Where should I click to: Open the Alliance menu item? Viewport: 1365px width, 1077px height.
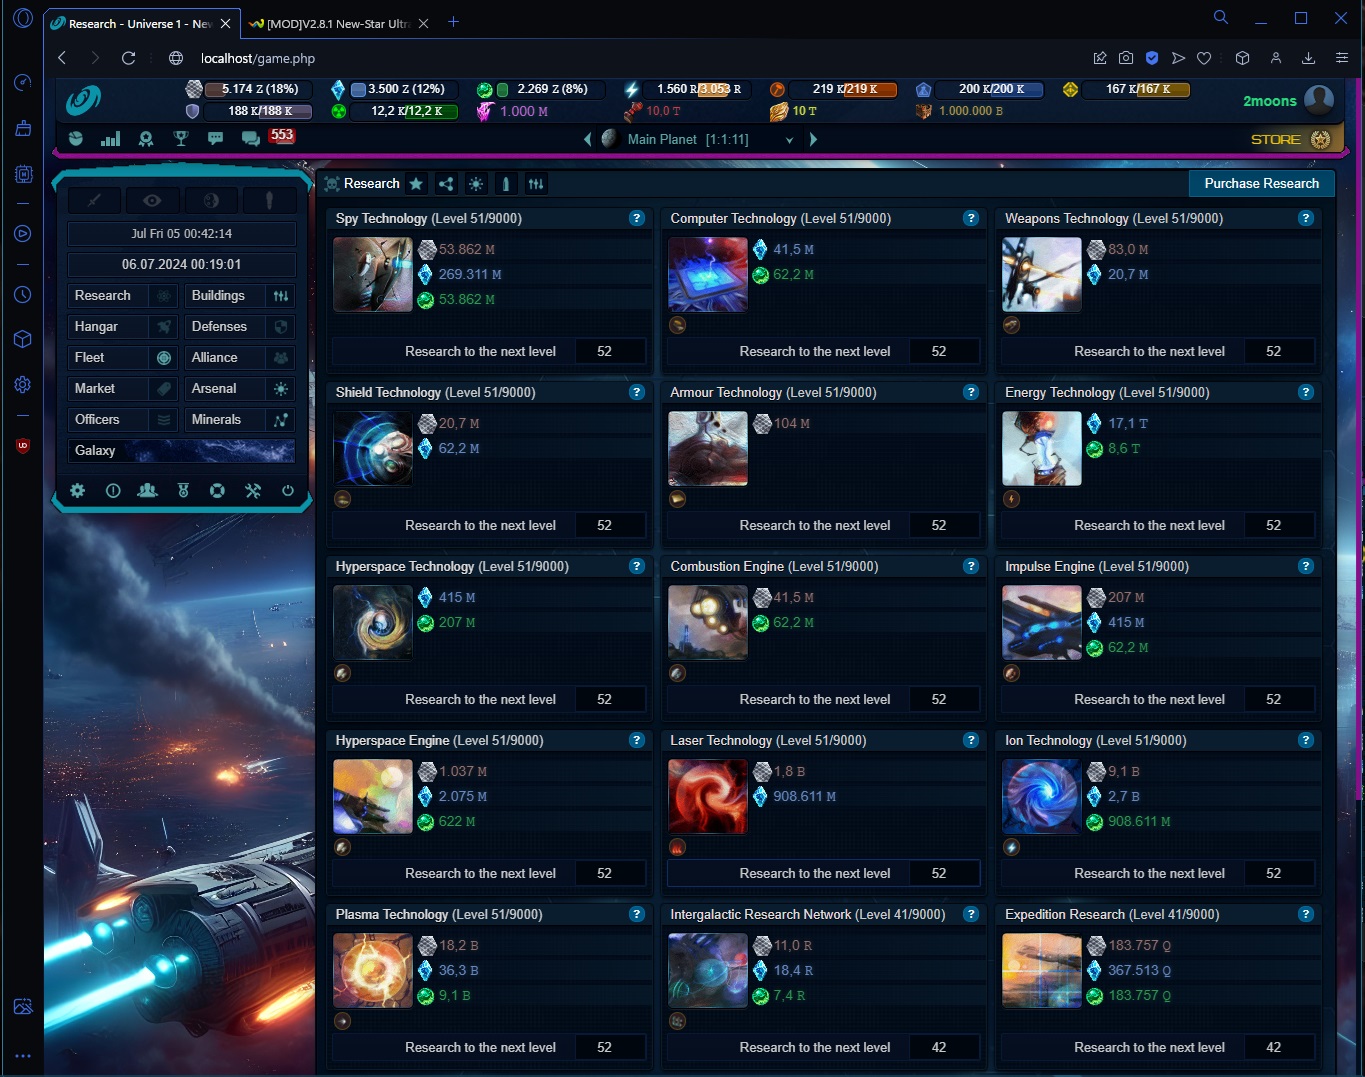tap(240, 357)
